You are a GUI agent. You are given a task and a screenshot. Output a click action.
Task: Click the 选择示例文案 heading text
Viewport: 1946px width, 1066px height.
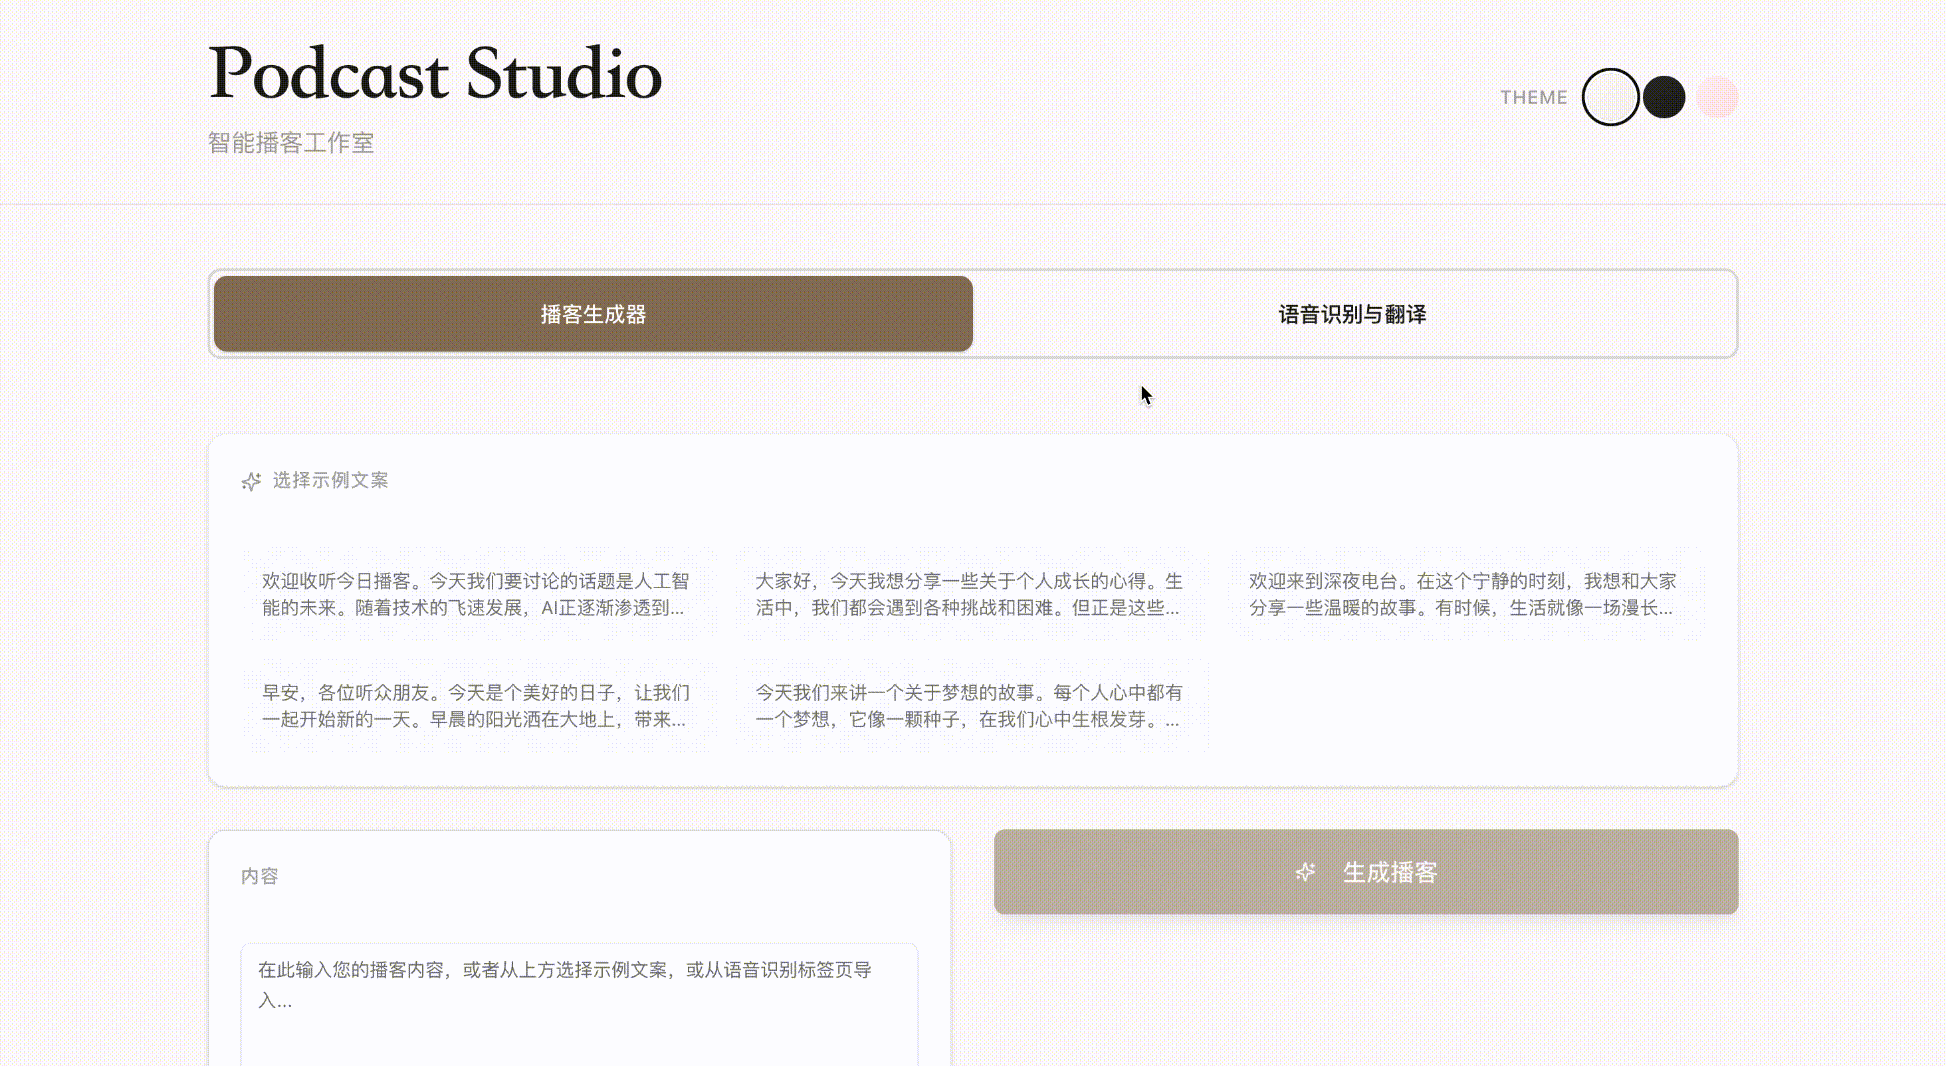click(x=330, y=481)
